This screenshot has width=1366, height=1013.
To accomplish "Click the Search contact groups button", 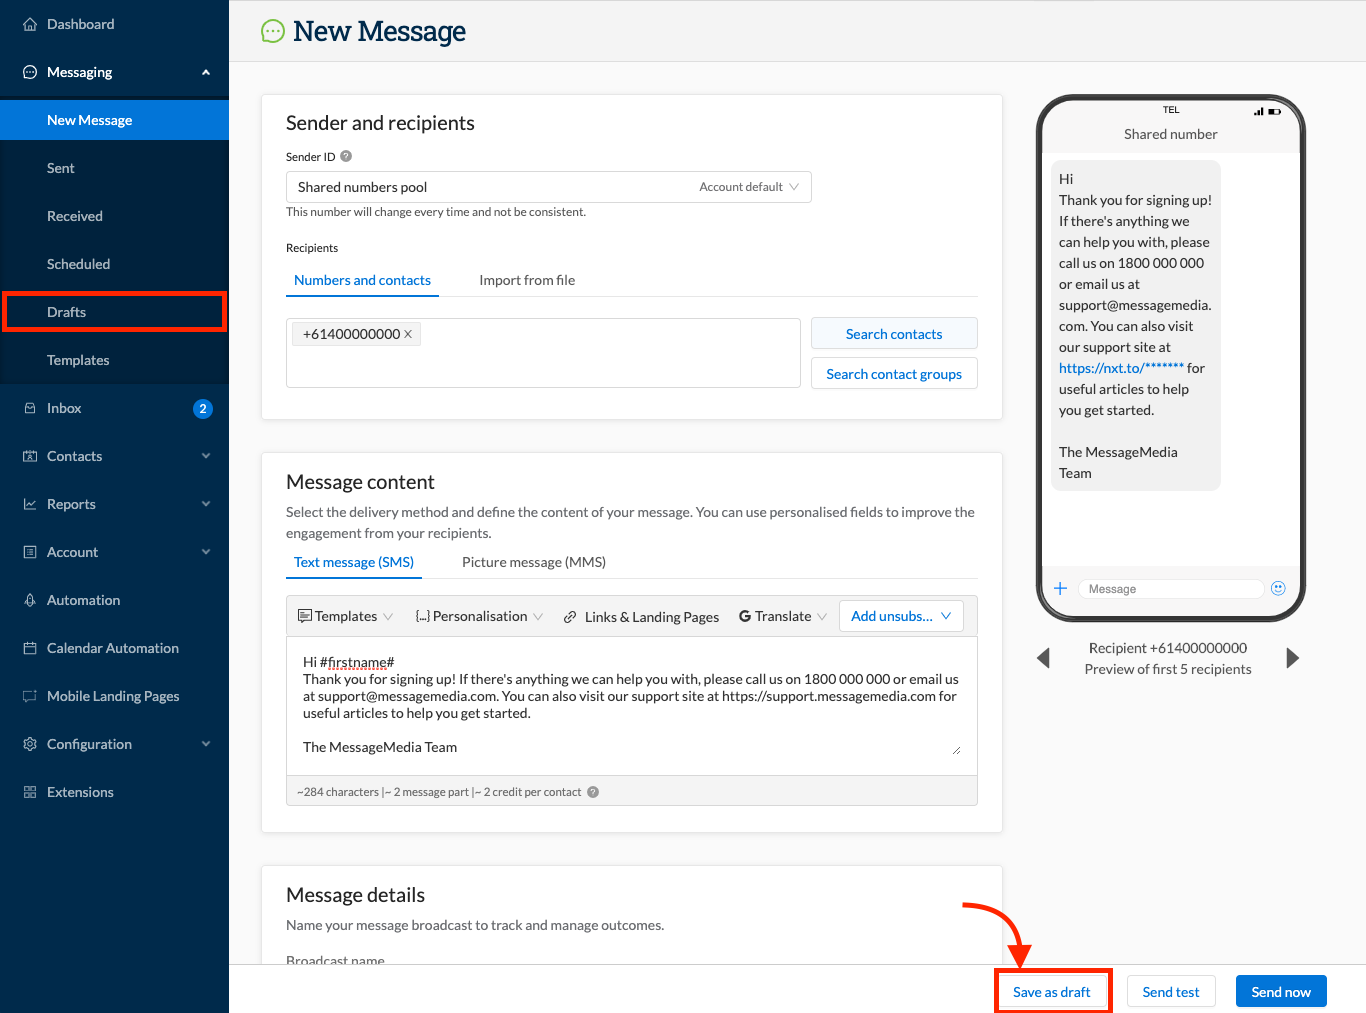I will (893, 373).
